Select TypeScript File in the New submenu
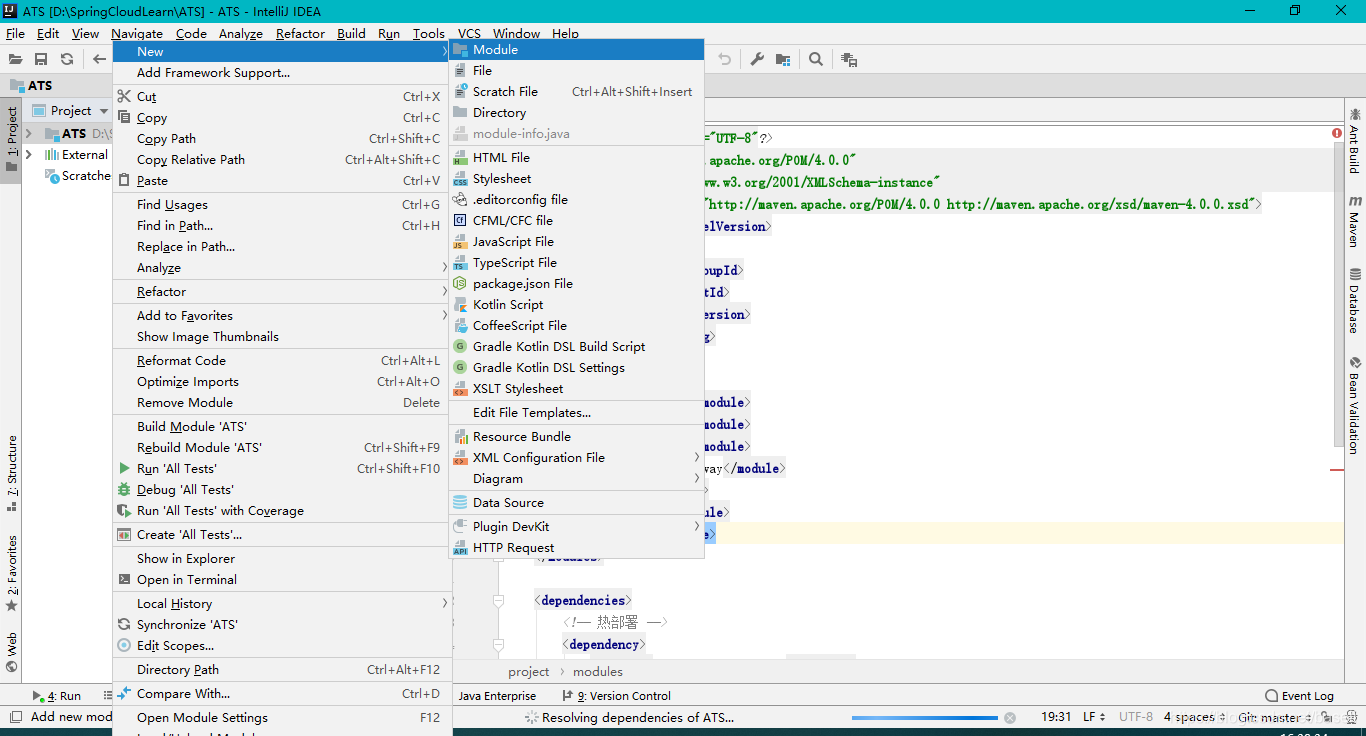 click(x=577, y=262)
